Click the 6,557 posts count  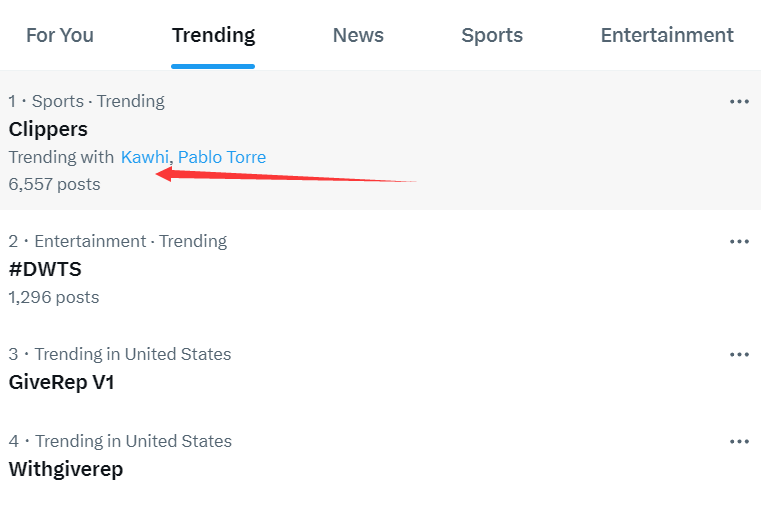(54, 184)
